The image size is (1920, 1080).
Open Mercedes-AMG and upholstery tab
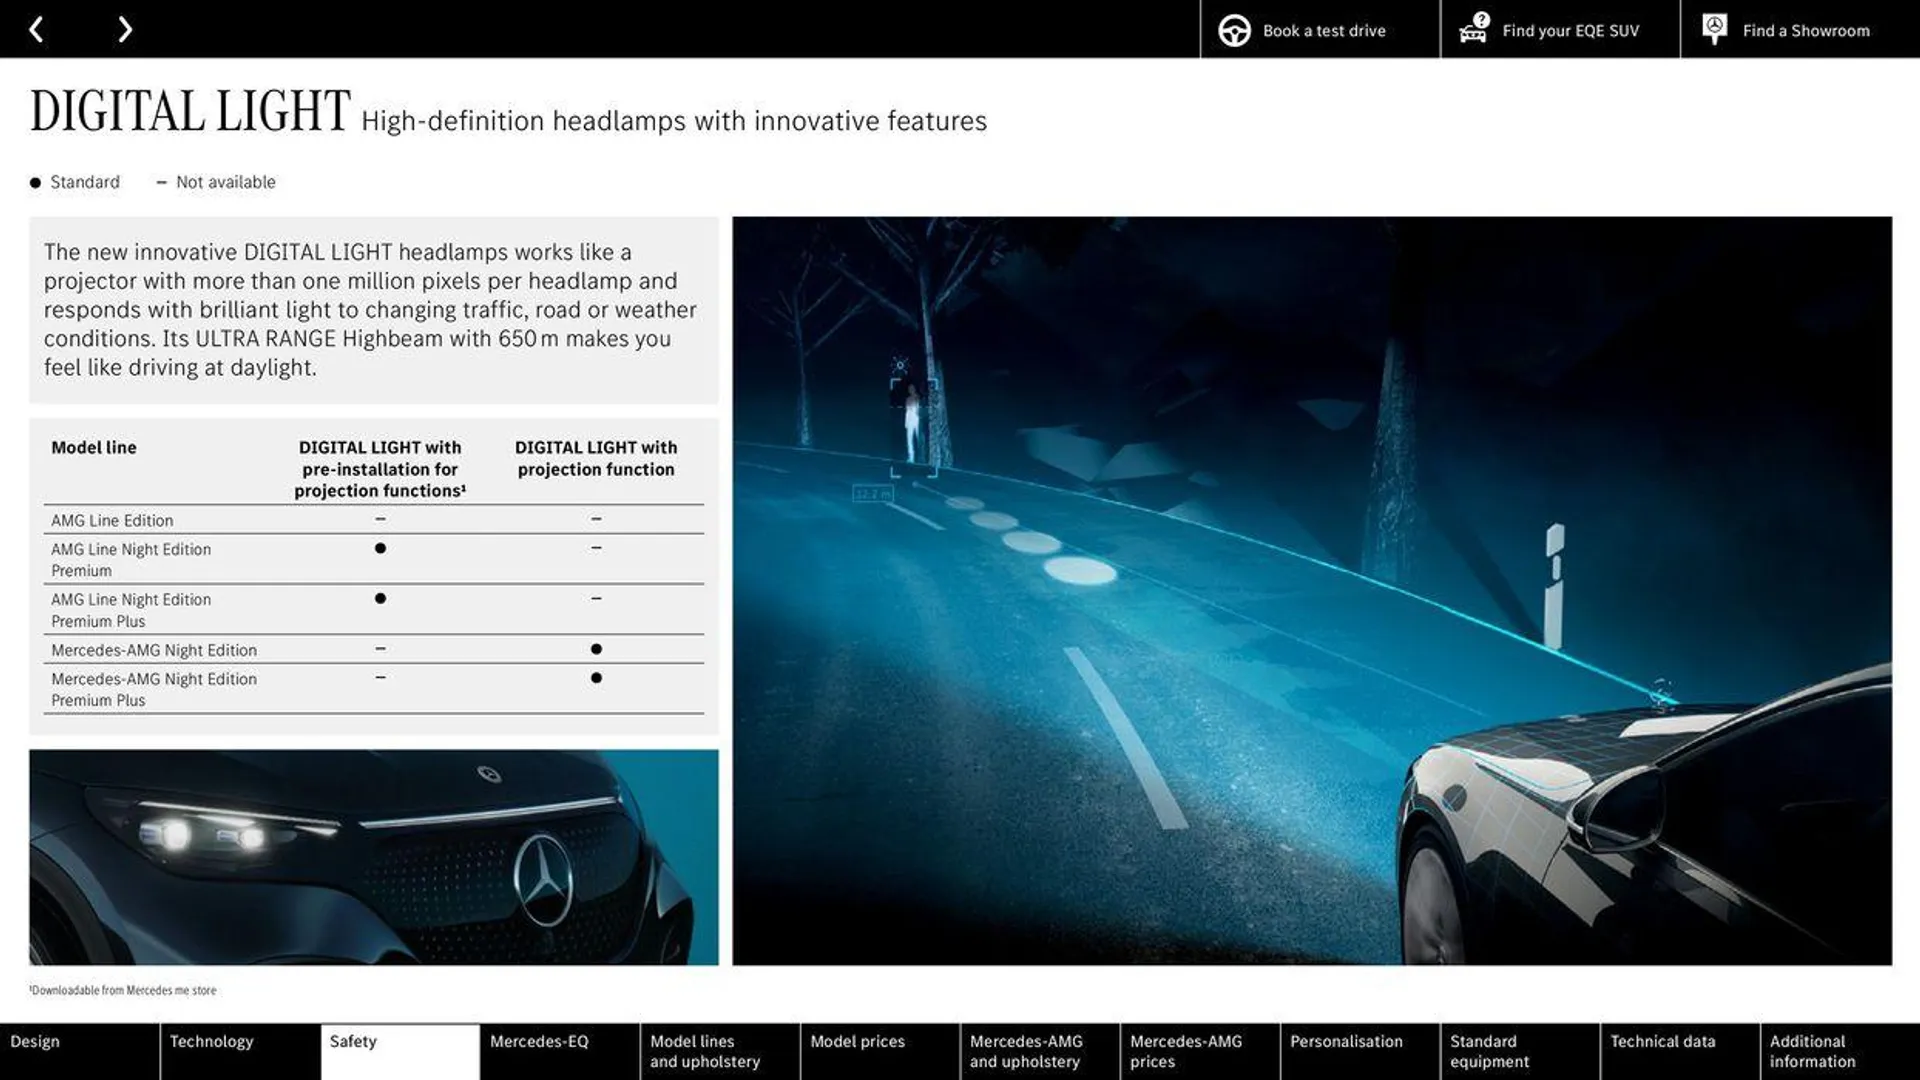click(1040, 1051)
